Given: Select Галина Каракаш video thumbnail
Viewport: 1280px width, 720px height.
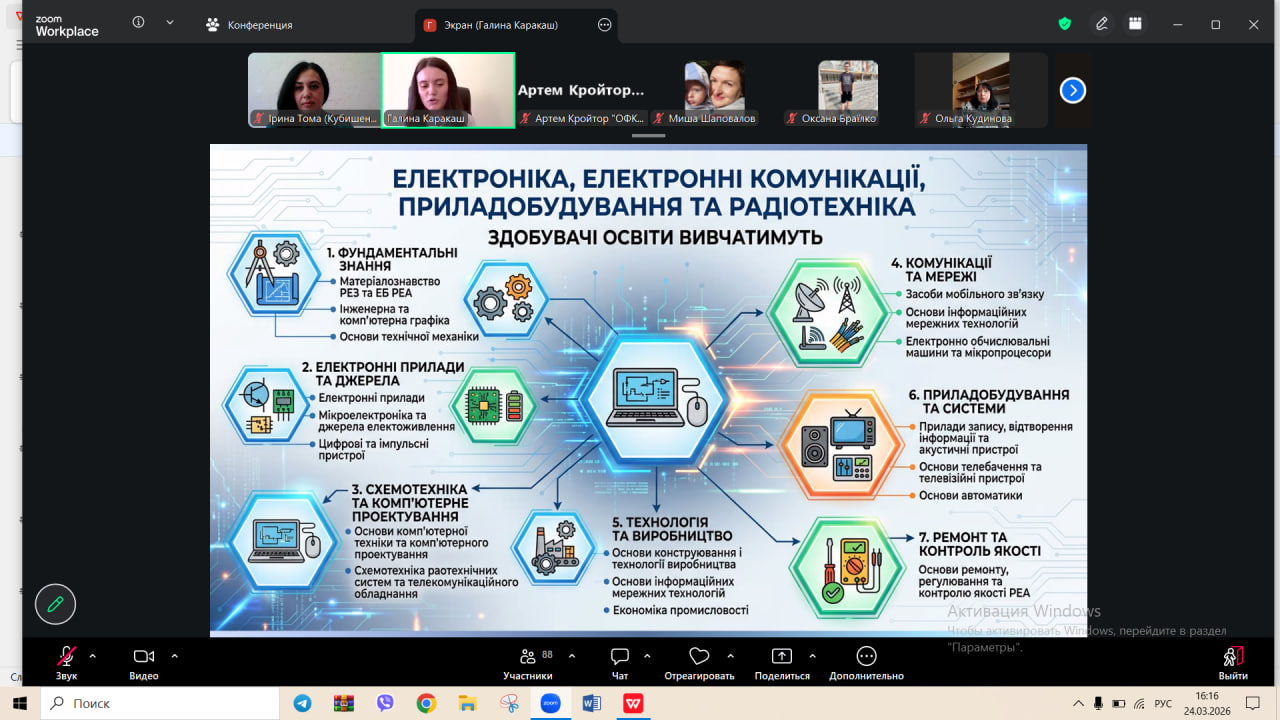Looking at the screenshot, I should coord(448,90).
